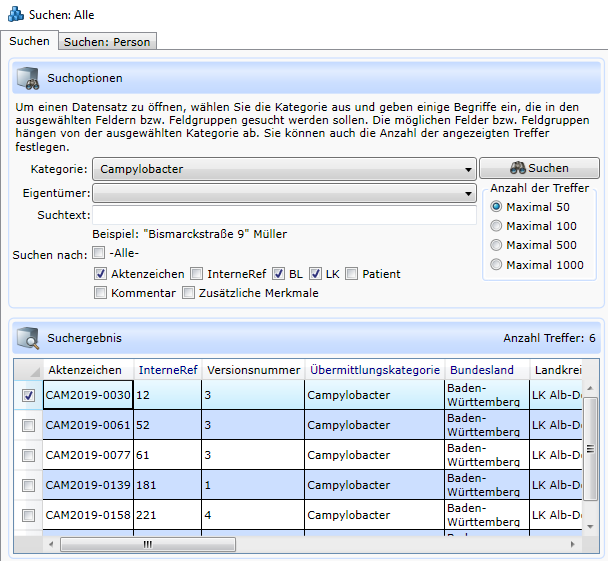The height and width of the screenshot is (561, 608).
Task: Select the 'Maximal 100' radio button
Action: [x=497, y=226]
